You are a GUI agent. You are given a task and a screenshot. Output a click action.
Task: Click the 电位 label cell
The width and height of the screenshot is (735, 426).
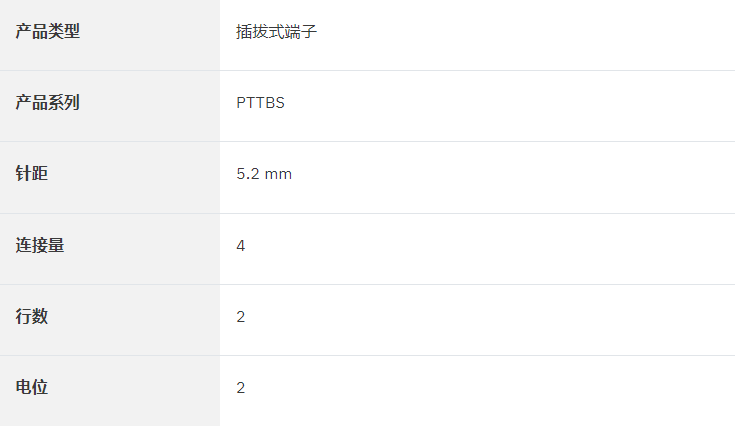tap(110, 391)
